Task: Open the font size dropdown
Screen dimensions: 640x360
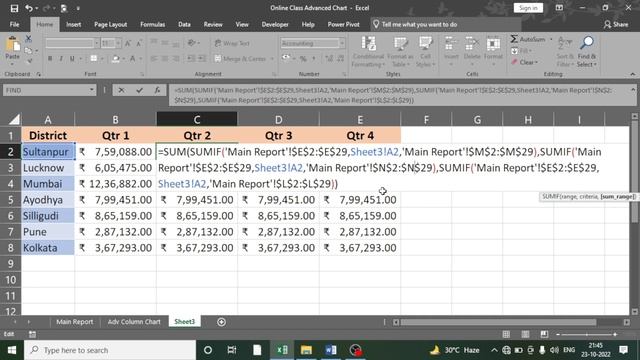Action: pos(118,43)
